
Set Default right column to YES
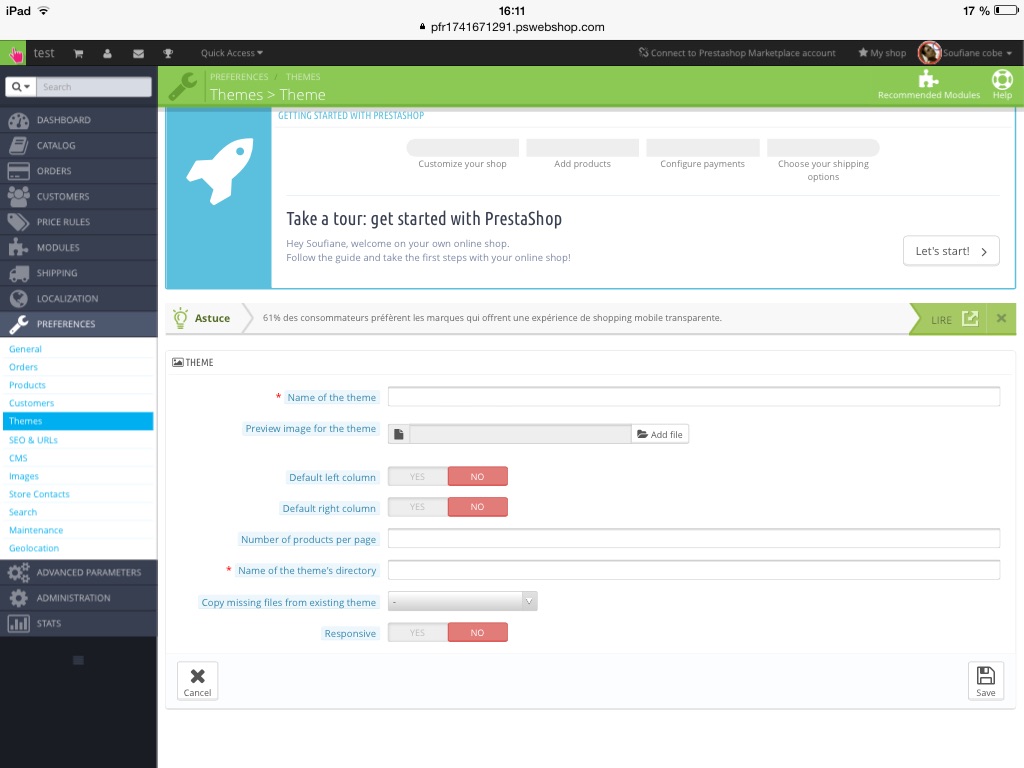[x=418, y=507]
